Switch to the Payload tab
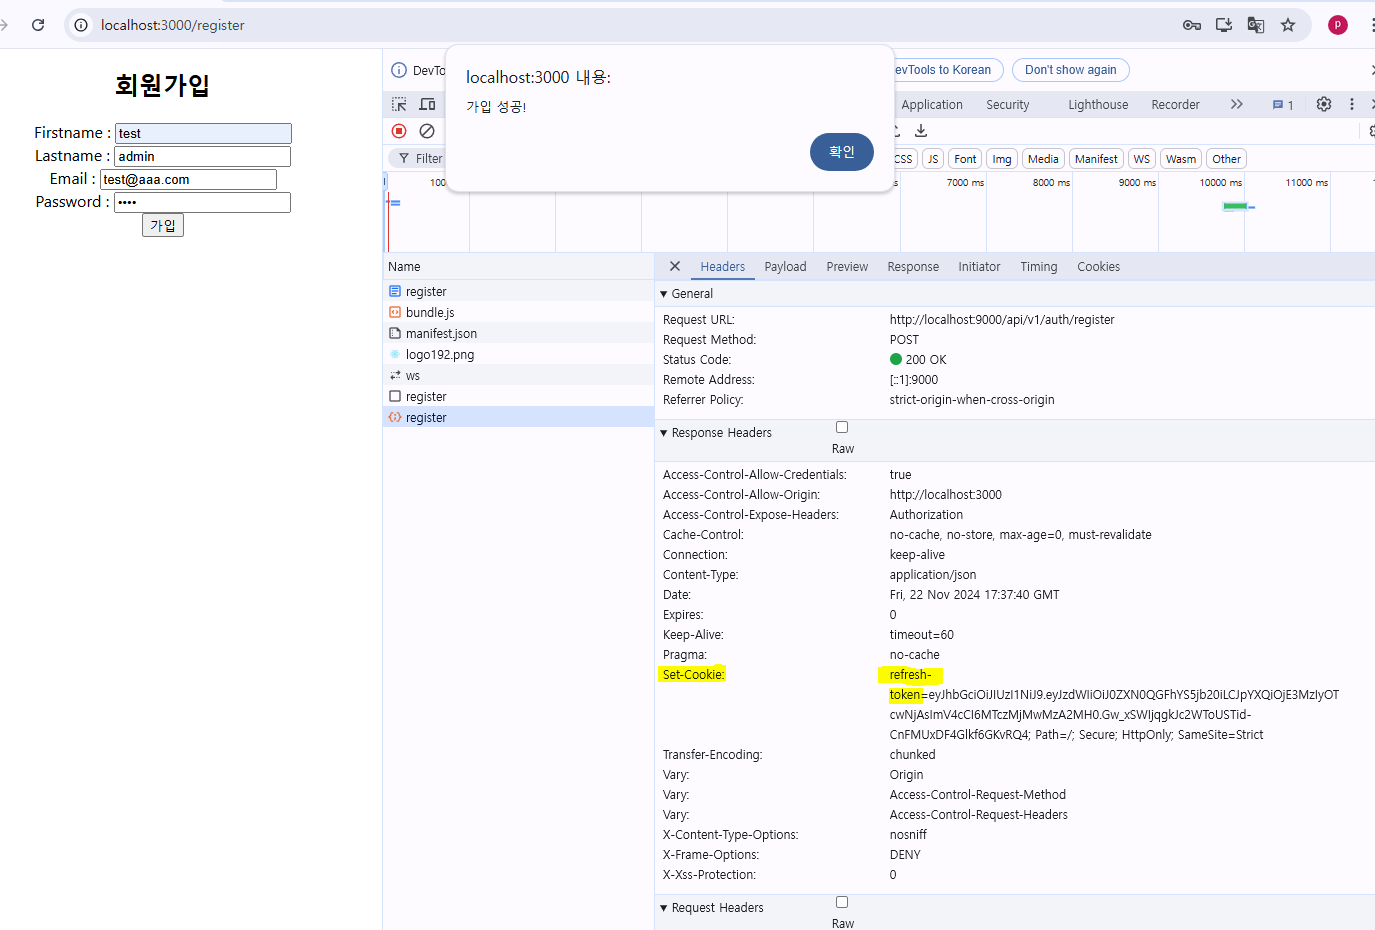 785,267
